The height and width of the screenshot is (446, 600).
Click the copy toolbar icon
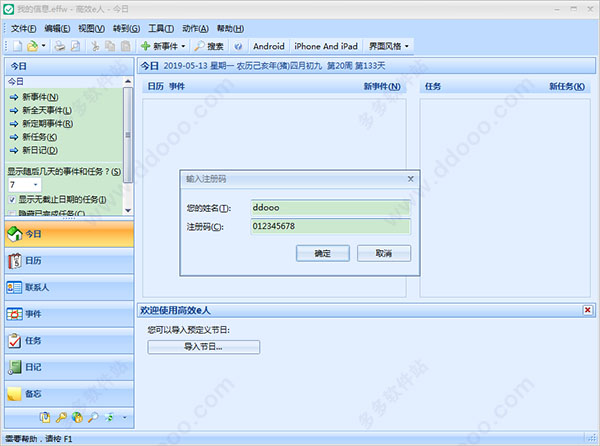110,46
